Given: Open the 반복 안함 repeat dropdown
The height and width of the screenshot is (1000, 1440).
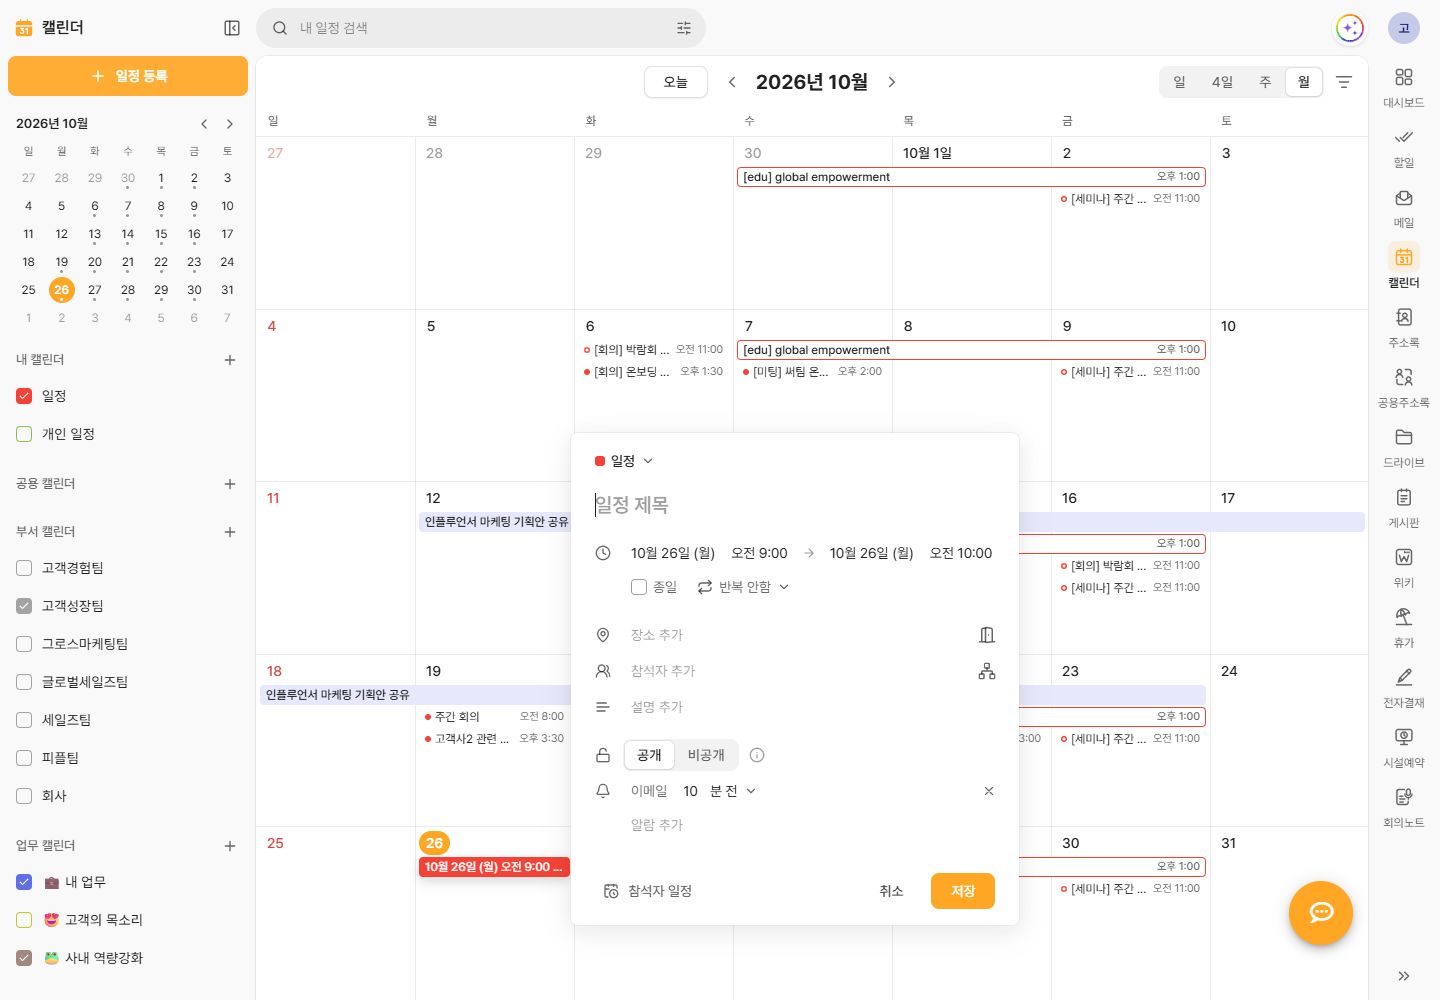Looking at the screenshot, I should click(744, 587).
